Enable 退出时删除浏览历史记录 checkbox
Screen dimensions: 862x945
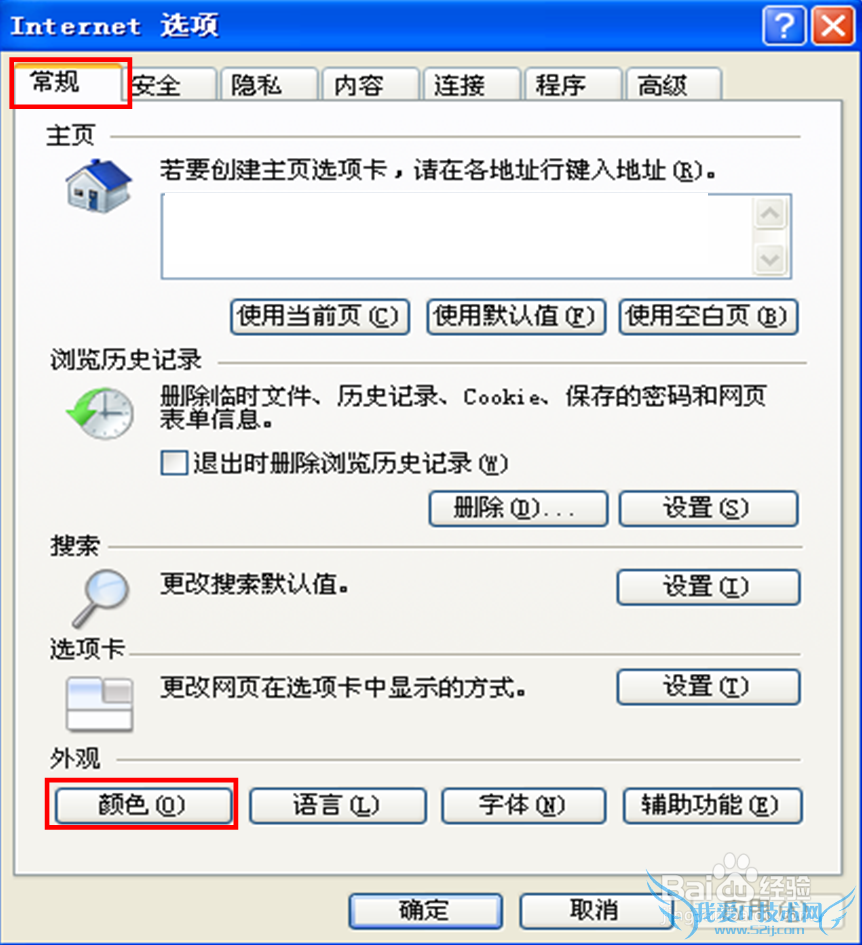point(174,463)
